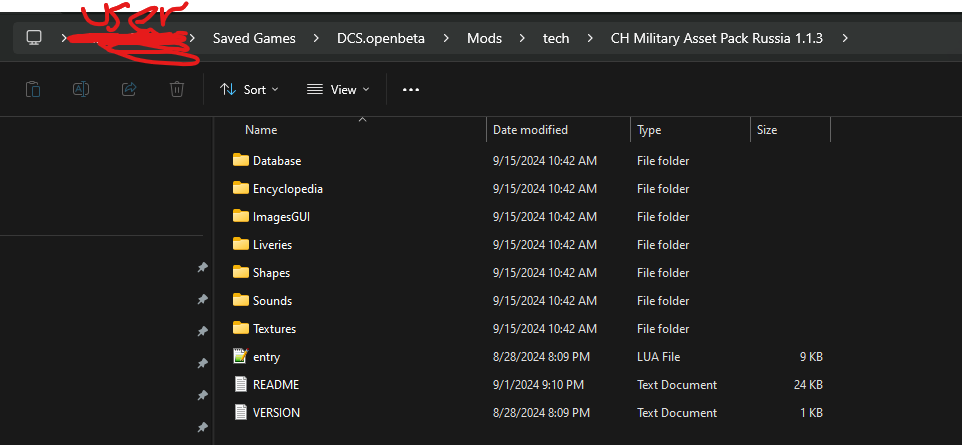Click the LUA File type cell

coord(658,357)
